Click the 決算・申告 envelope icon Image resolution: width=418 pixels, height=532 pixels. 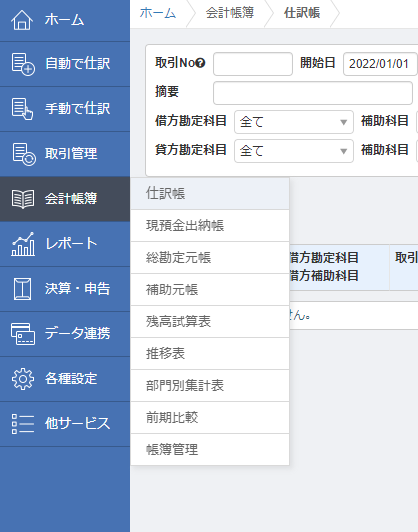tap(22, 289)
